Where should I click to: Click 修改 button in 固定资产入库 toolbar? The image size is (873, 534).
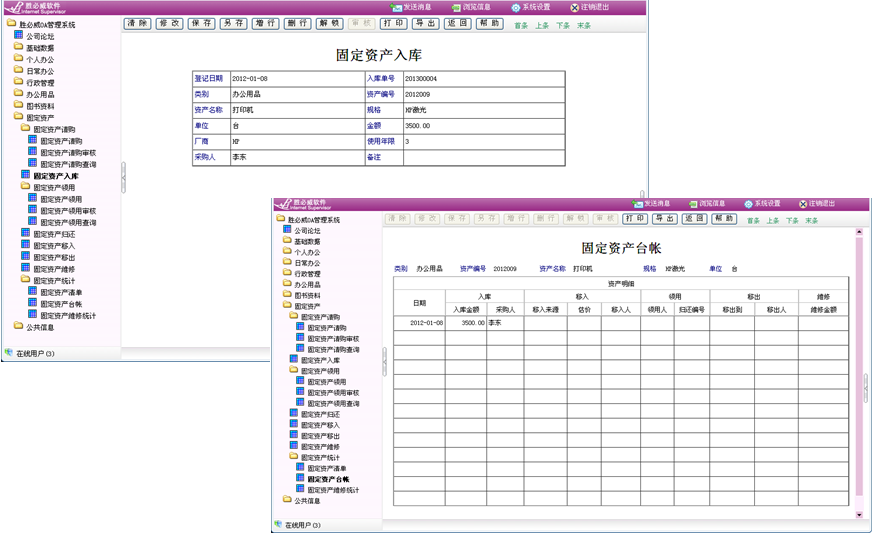pos(169,23)
